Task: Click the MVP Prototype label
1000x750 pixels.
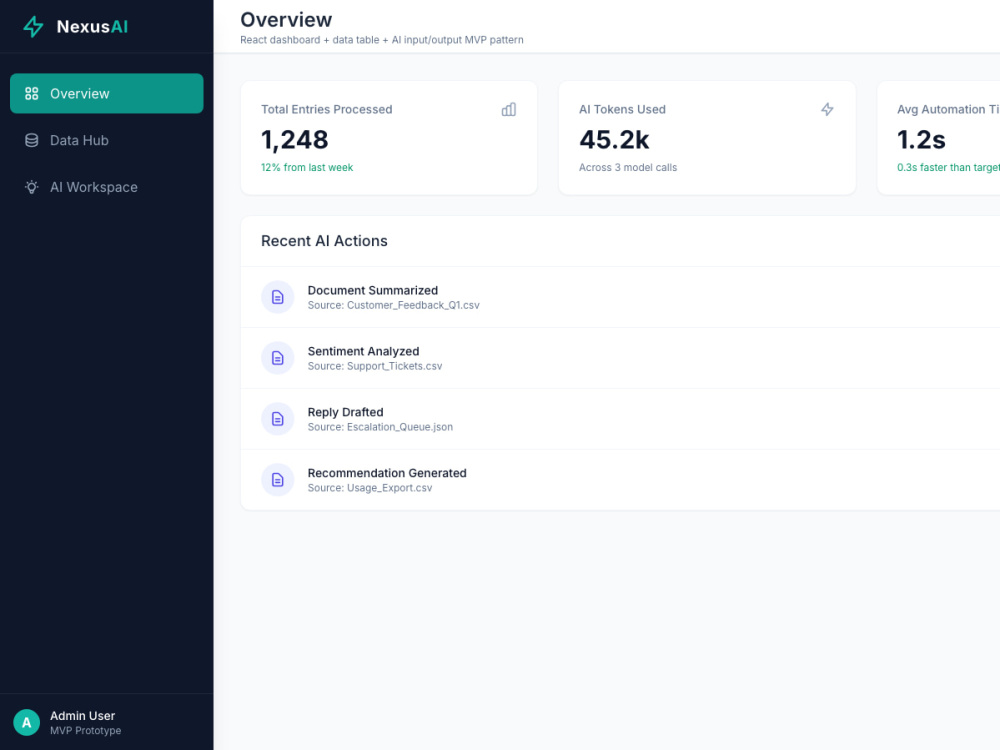Action: click(85, 731)
